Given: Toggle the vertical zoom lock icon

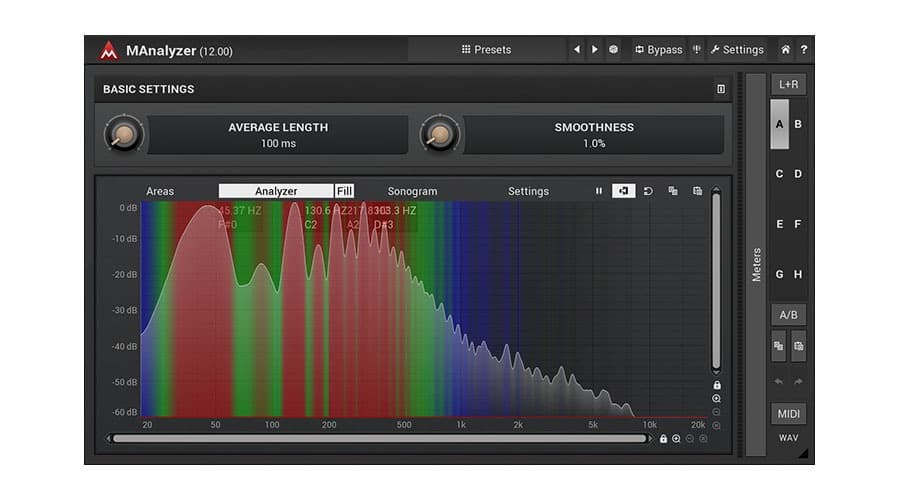Looking at the screenshot, I should [717, 385].
